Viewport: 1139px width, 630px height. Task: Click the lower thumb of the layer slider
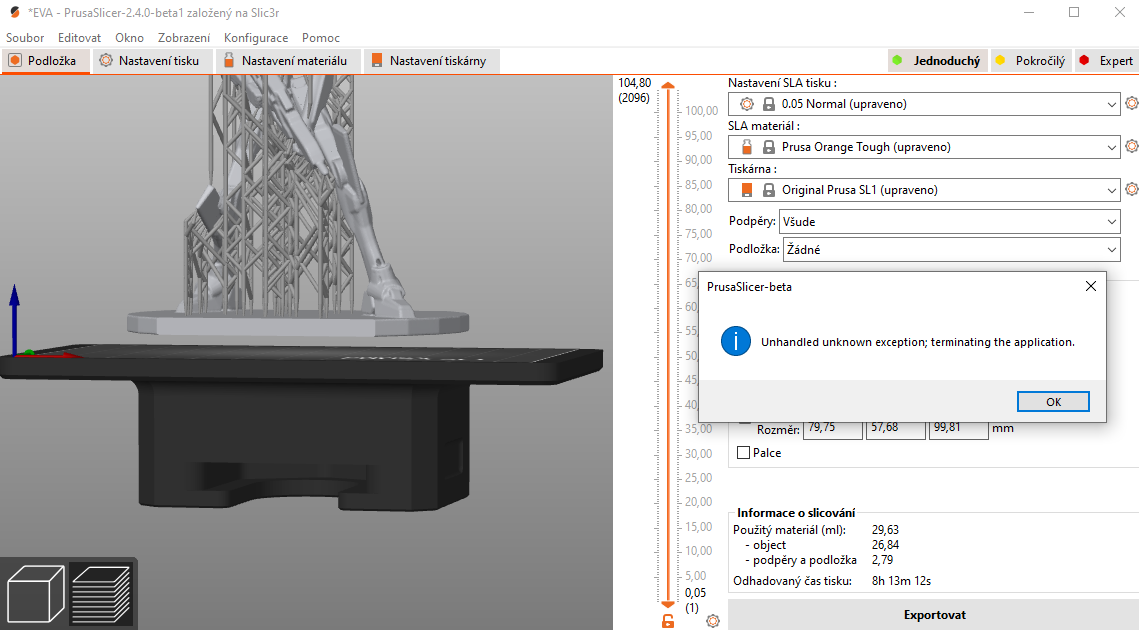[x=668, y=604]
